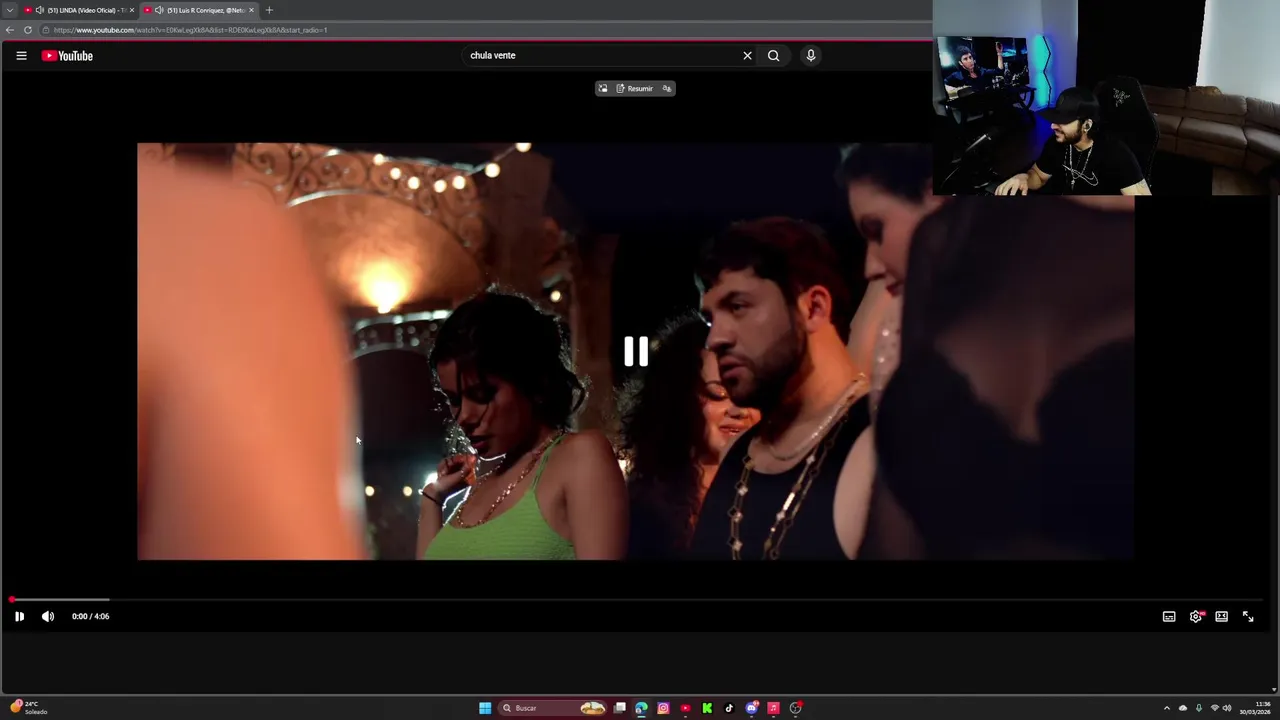Pause the video with the bottom-left button

[x=19, y=616]
